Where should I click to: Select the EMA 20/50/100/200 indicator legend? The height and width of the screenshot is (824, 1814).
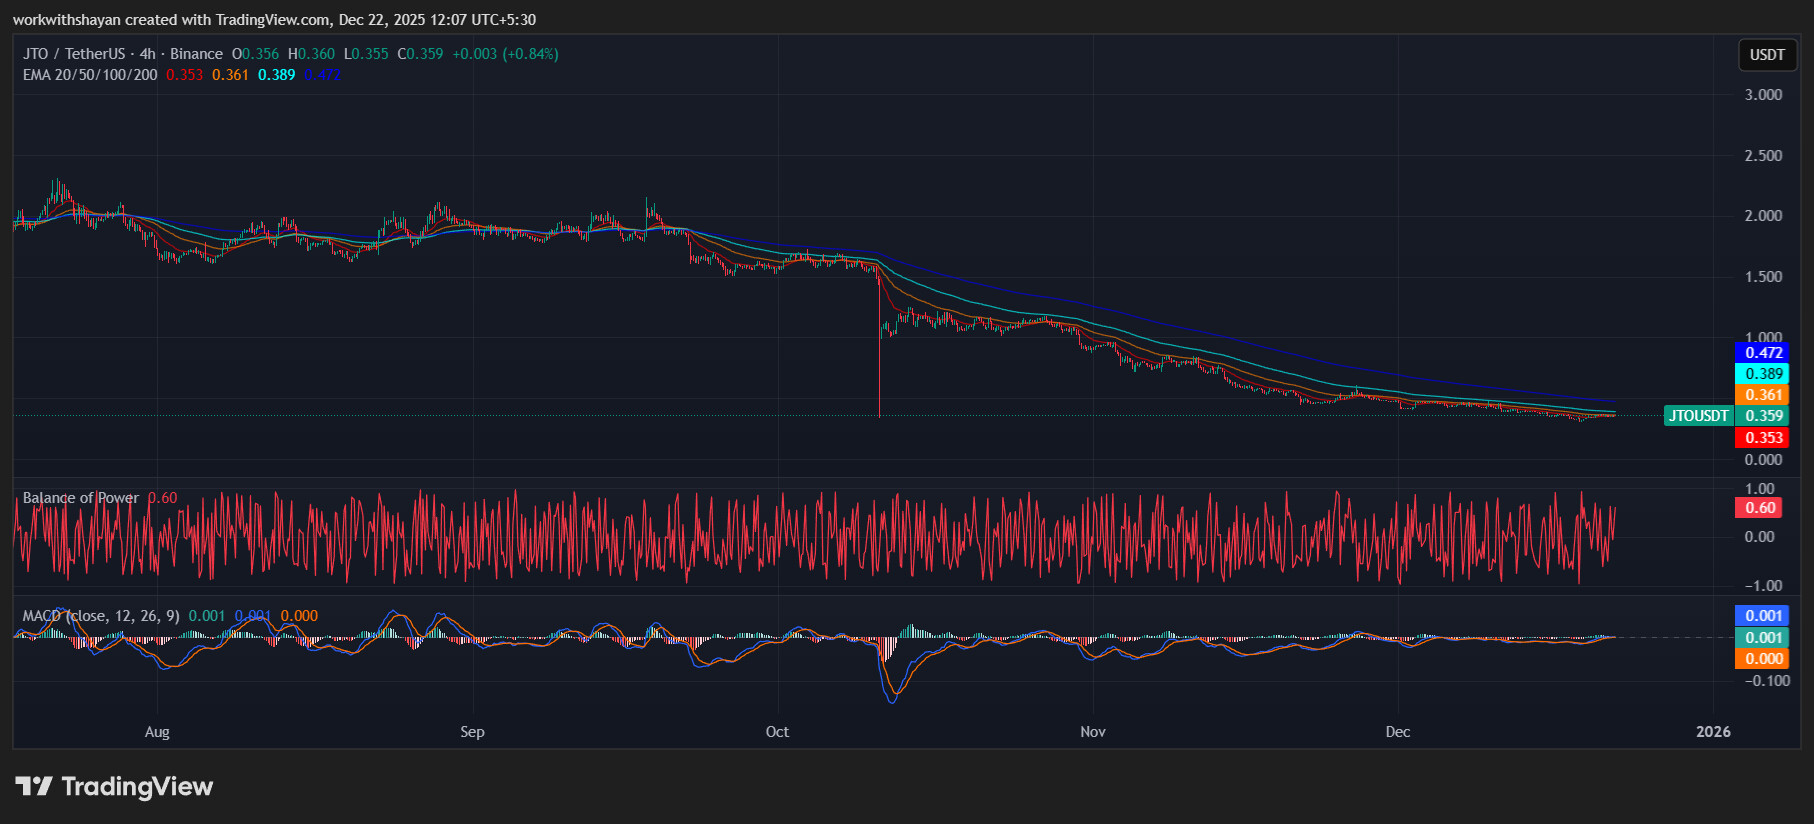(90, 75)
